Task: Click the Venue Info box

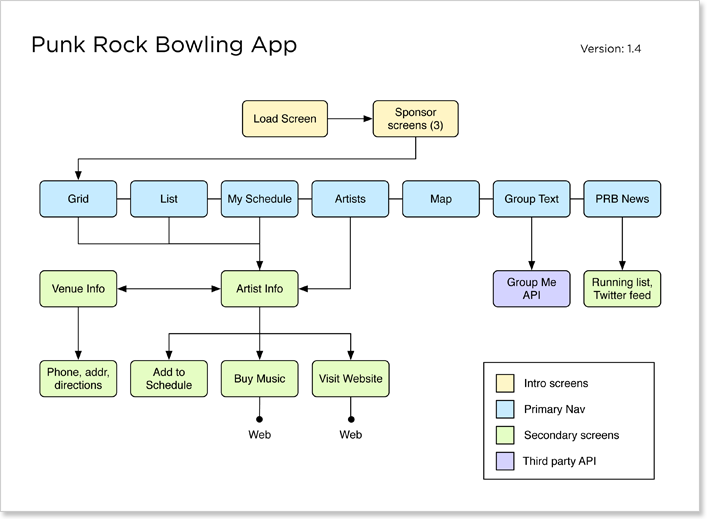Action: tap(78, 289)
